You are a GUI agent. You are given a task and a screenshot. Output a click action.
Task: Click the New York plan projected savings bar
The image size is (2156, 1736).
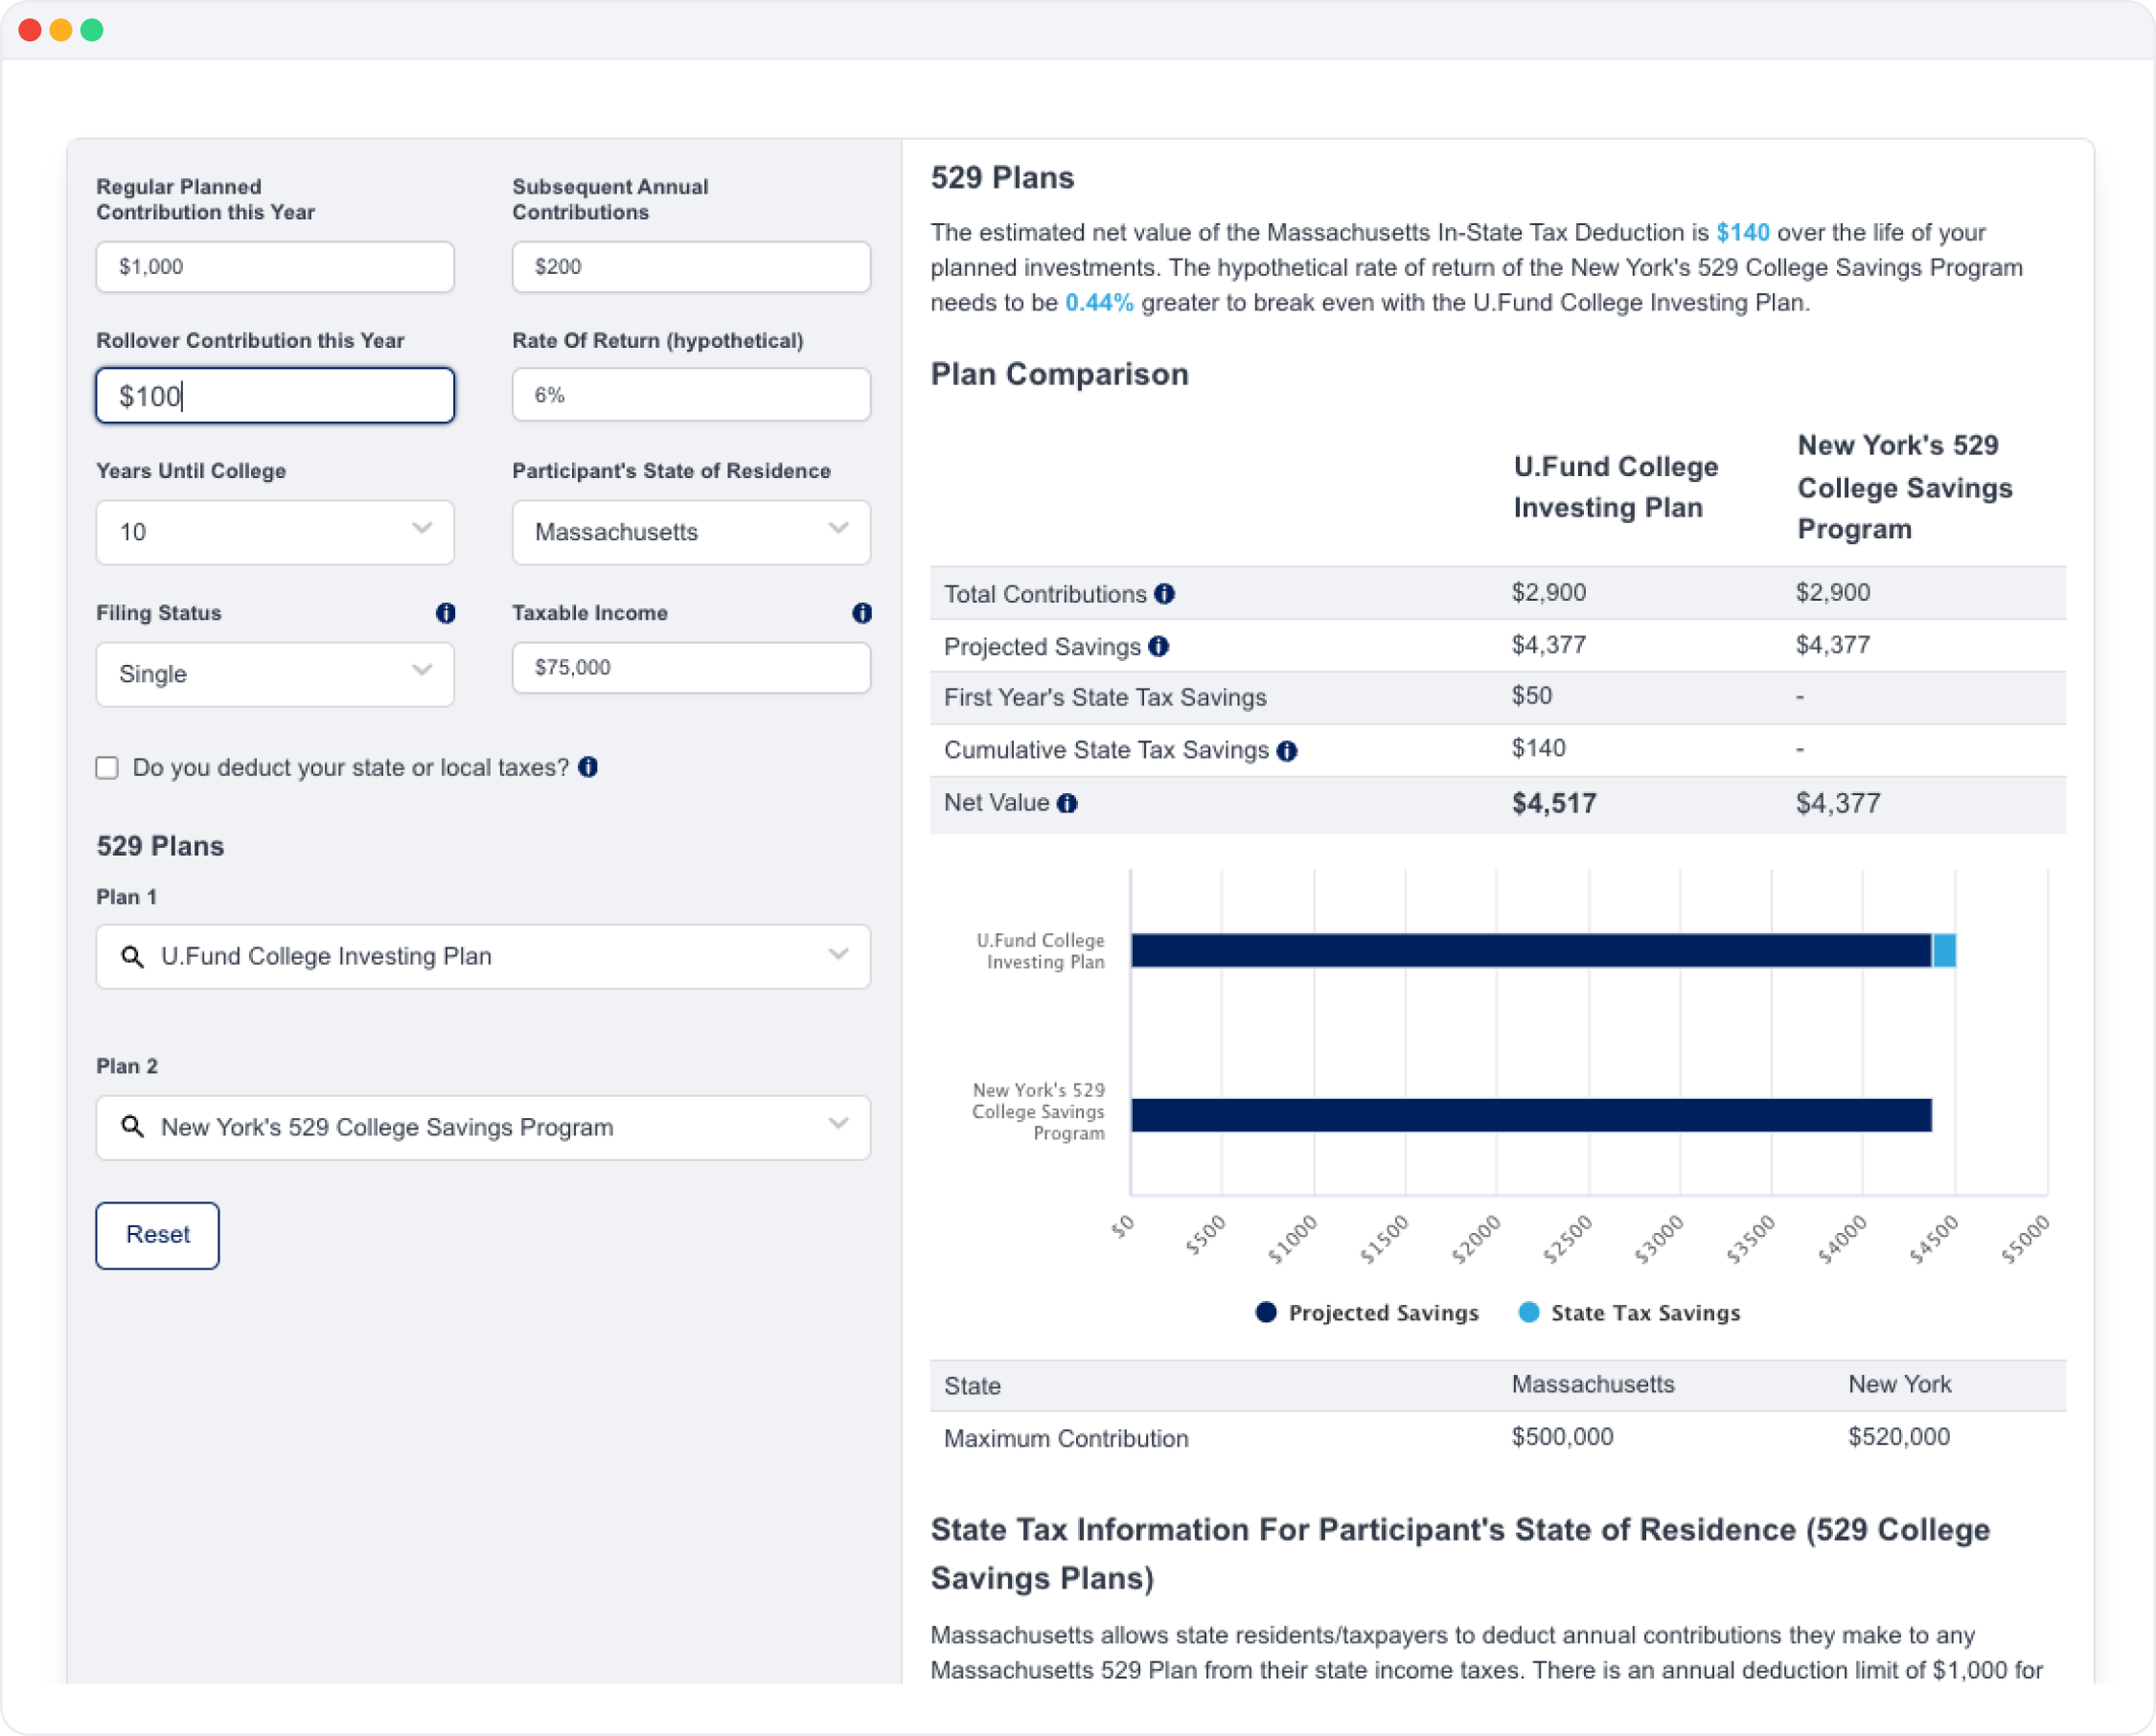point(1531,1115)
